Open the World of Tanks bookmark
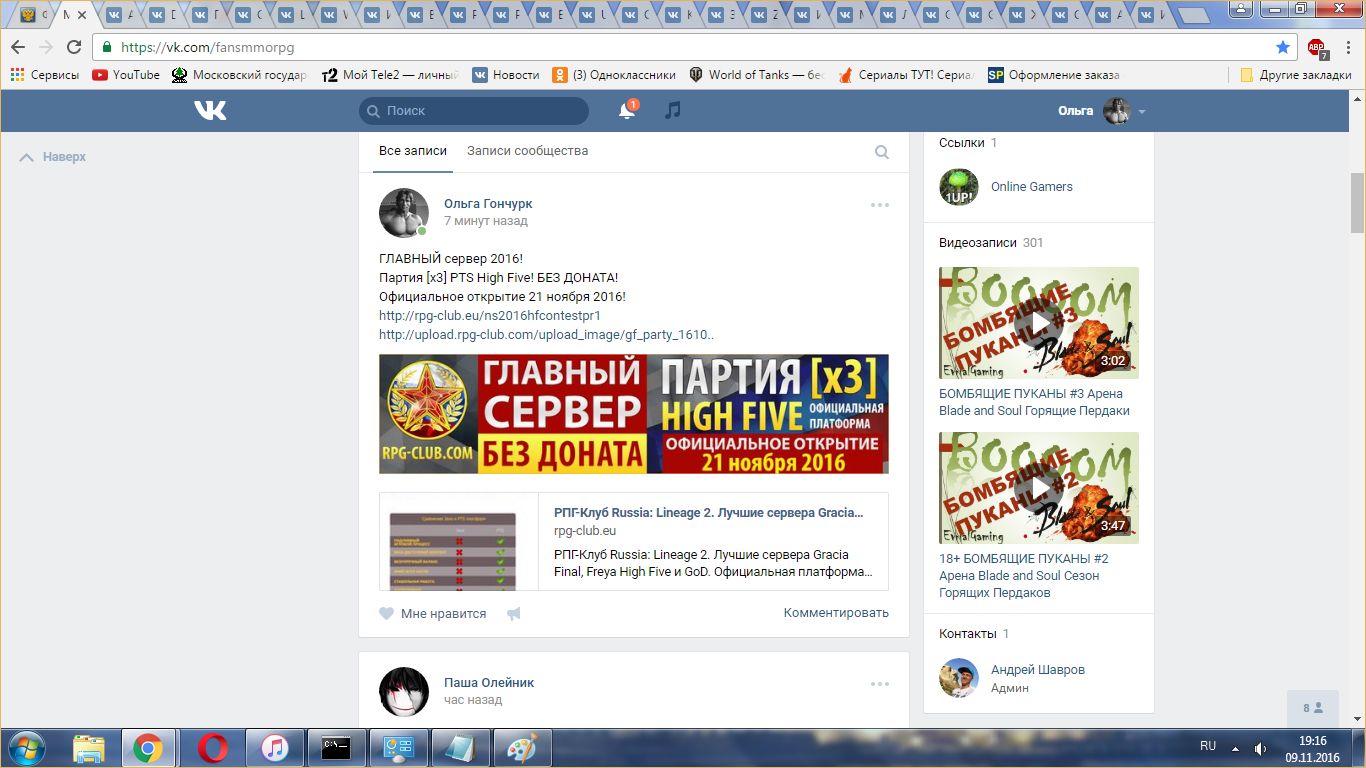The height and width of the screenshot is (768, 1366). [x=757, y=75]
